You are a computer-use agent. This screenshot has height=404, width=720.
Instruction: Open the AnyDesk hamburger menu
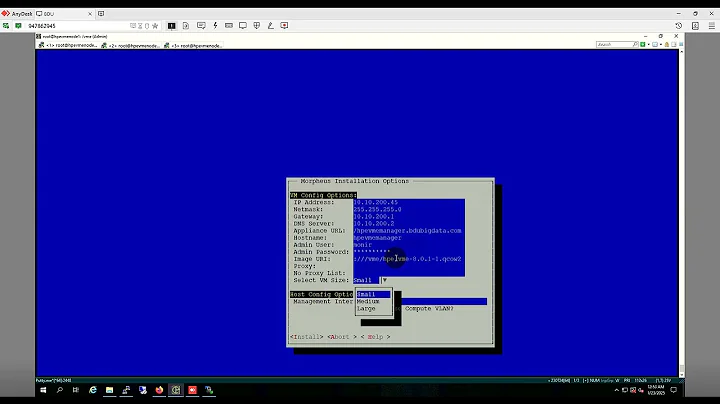click(711, 26)
